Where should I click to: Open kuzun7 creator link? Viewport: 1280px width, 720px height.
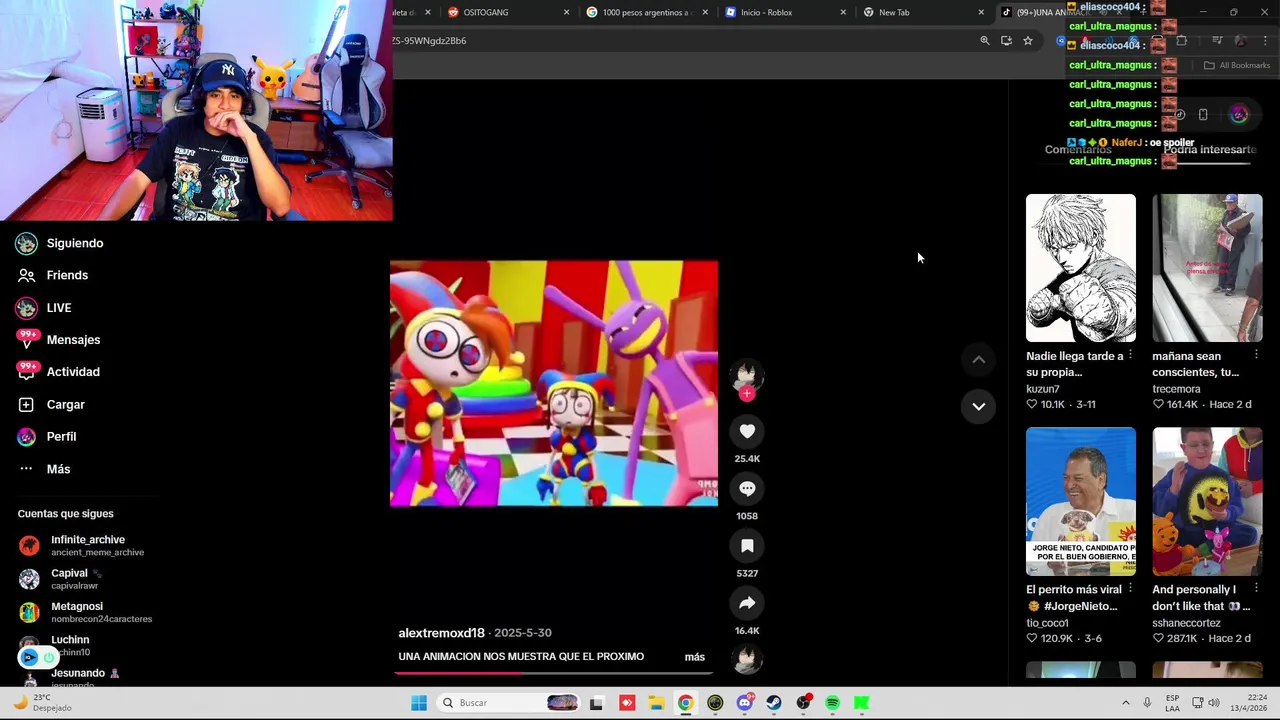tap(1043, 389)
